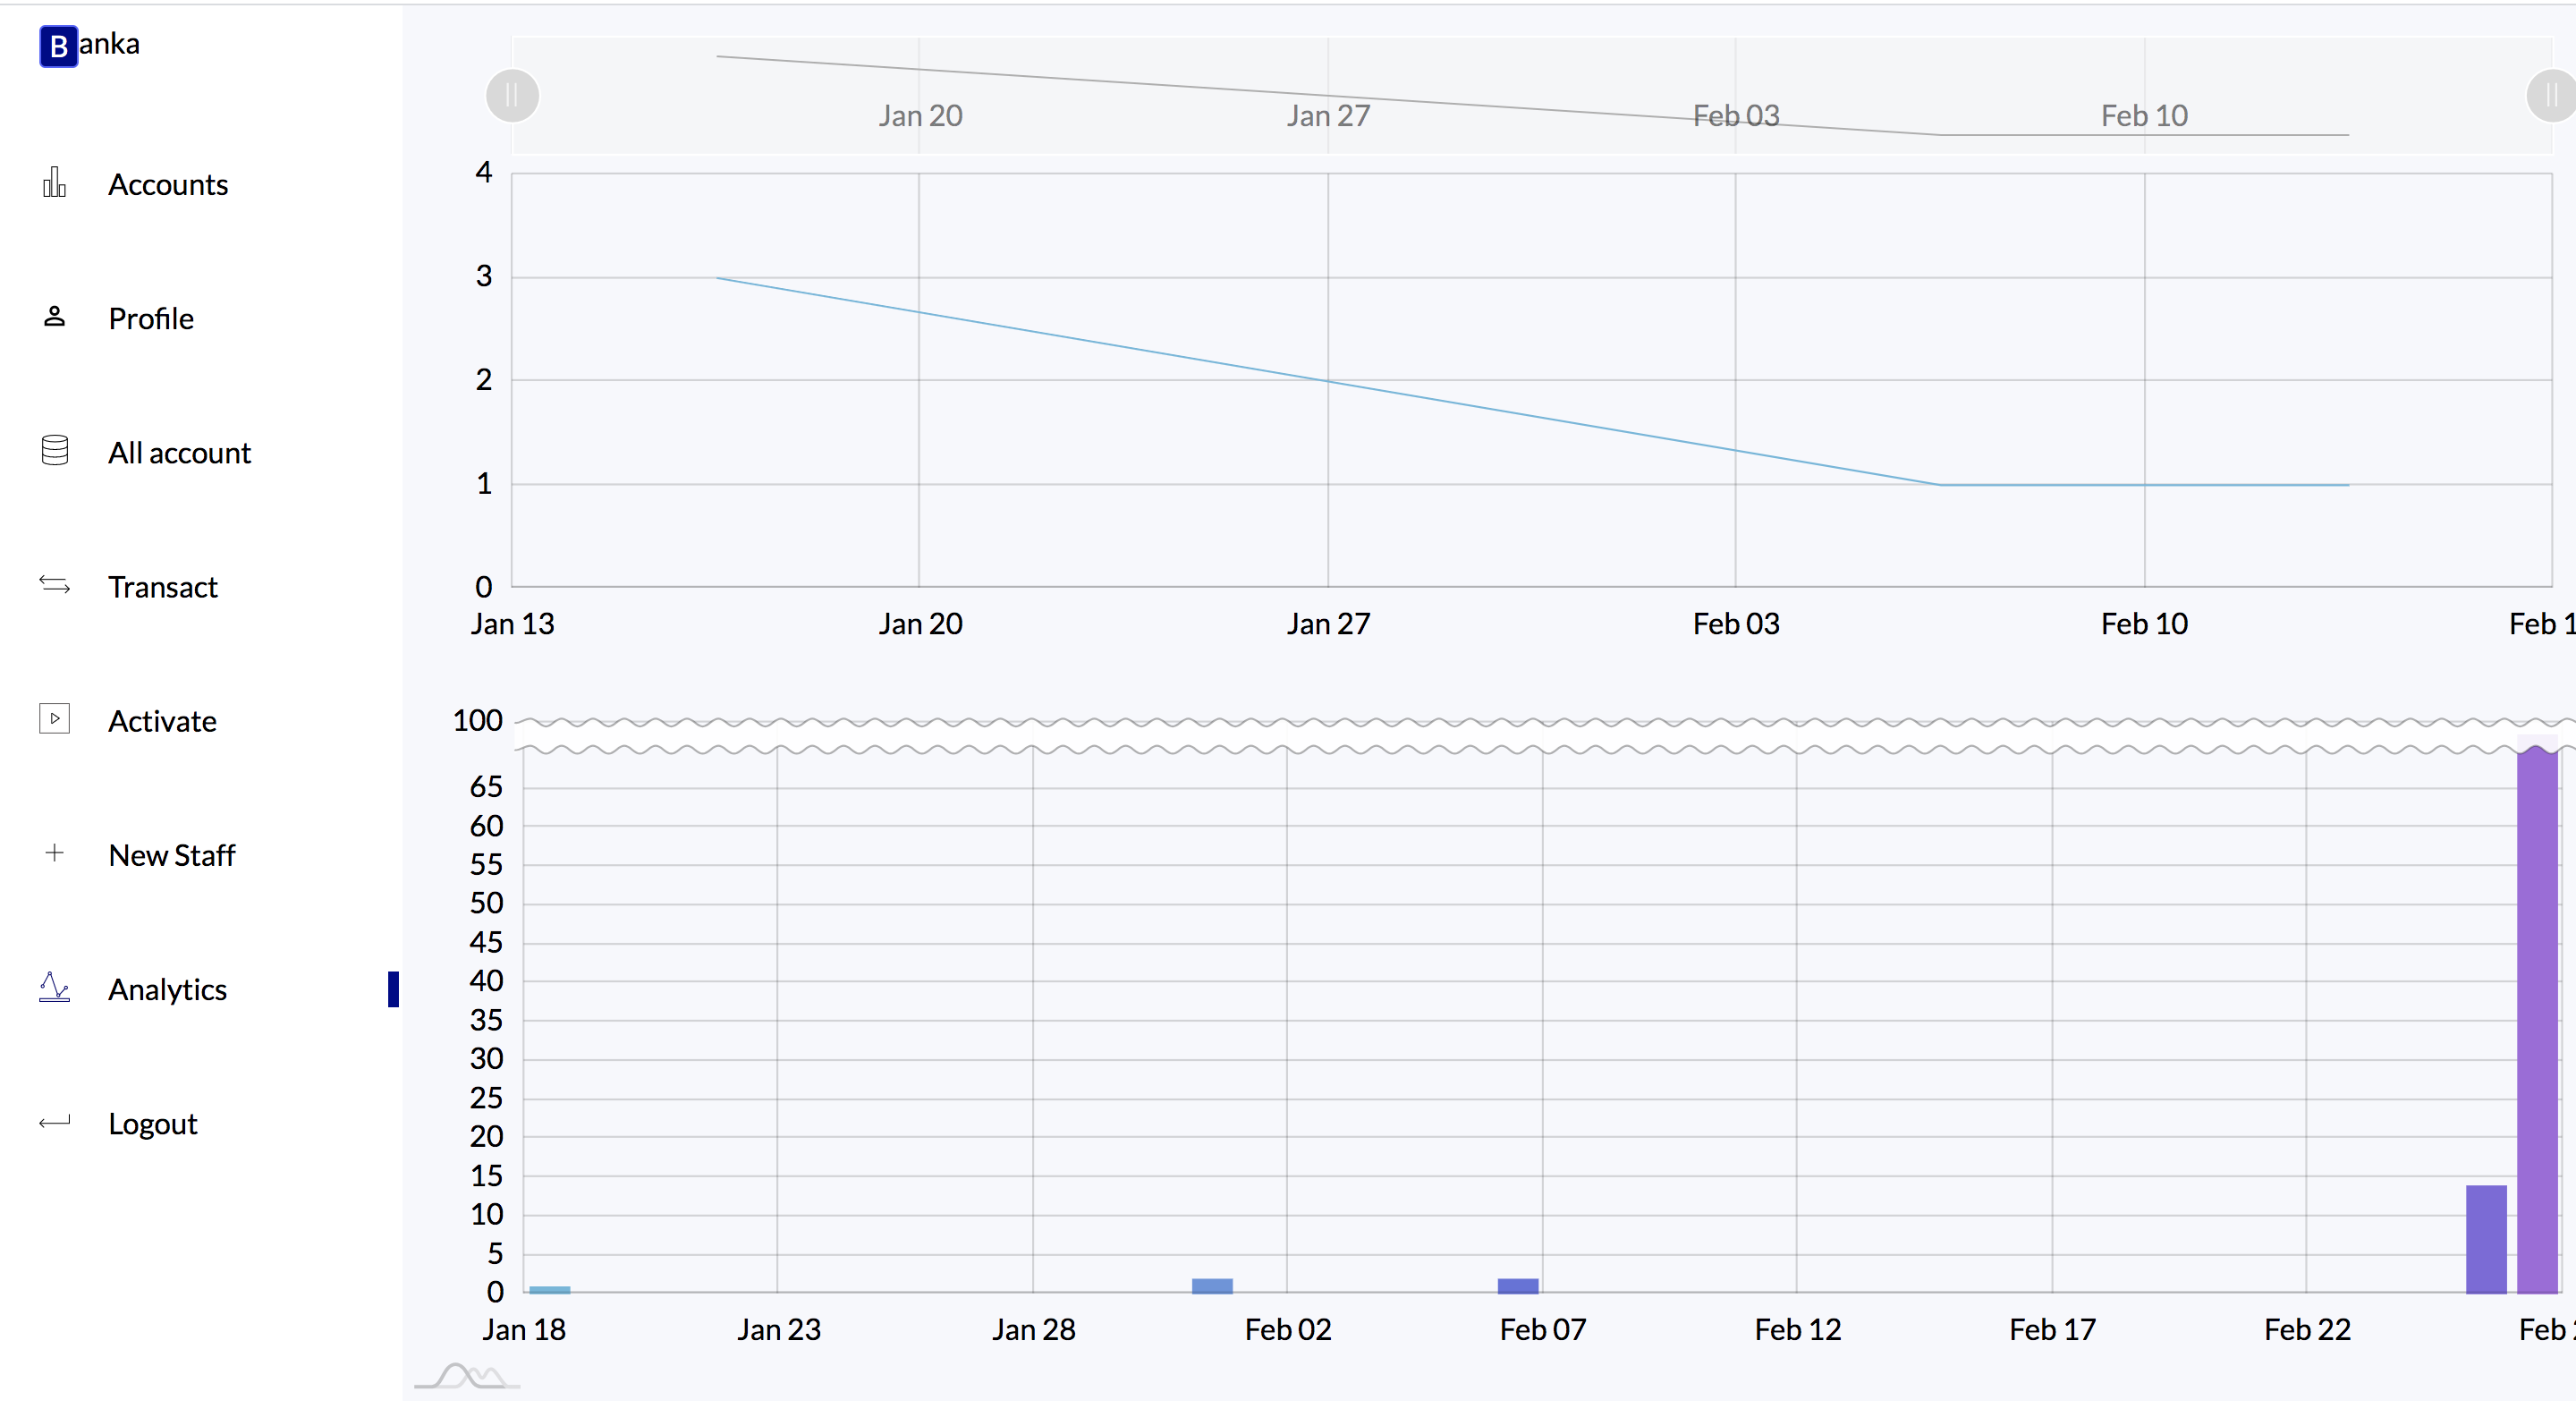This screenshot has height=1417, width=2576.
Task: Select Transact in the sidebar
Action: tap(162, 587)
